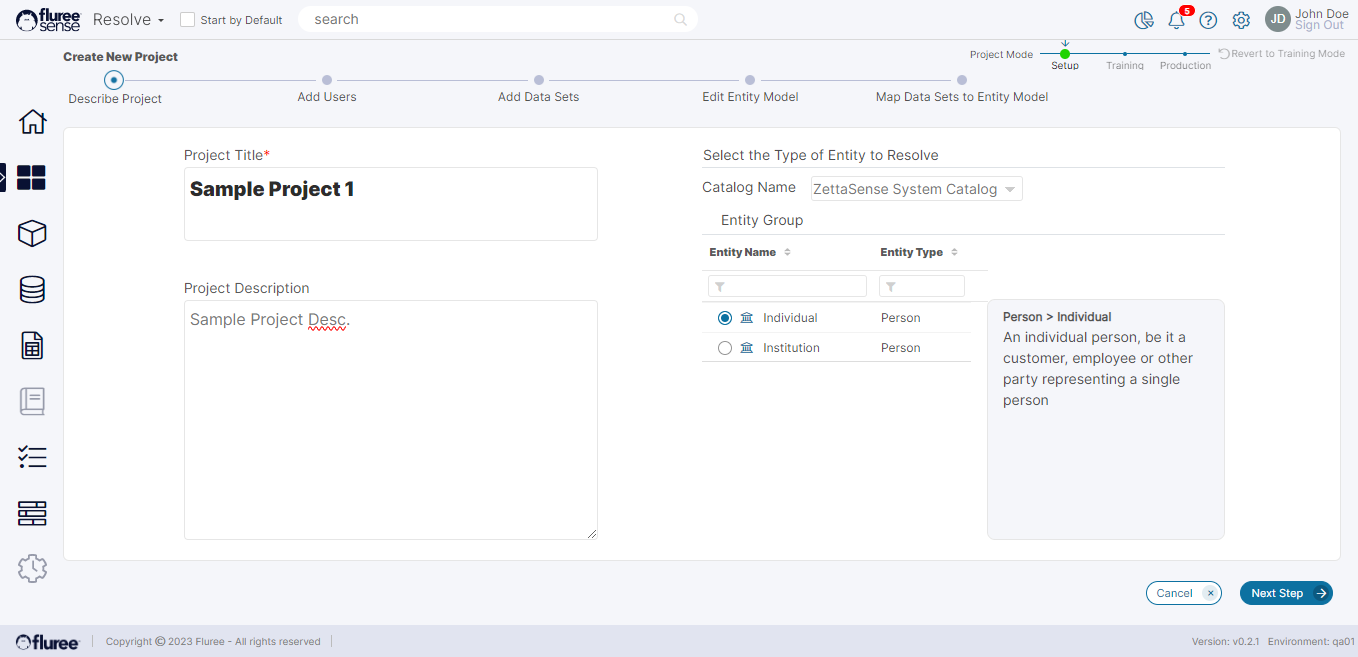Click the checklist icon in sidebar
1358x657 pixels.
coord(32,457)
